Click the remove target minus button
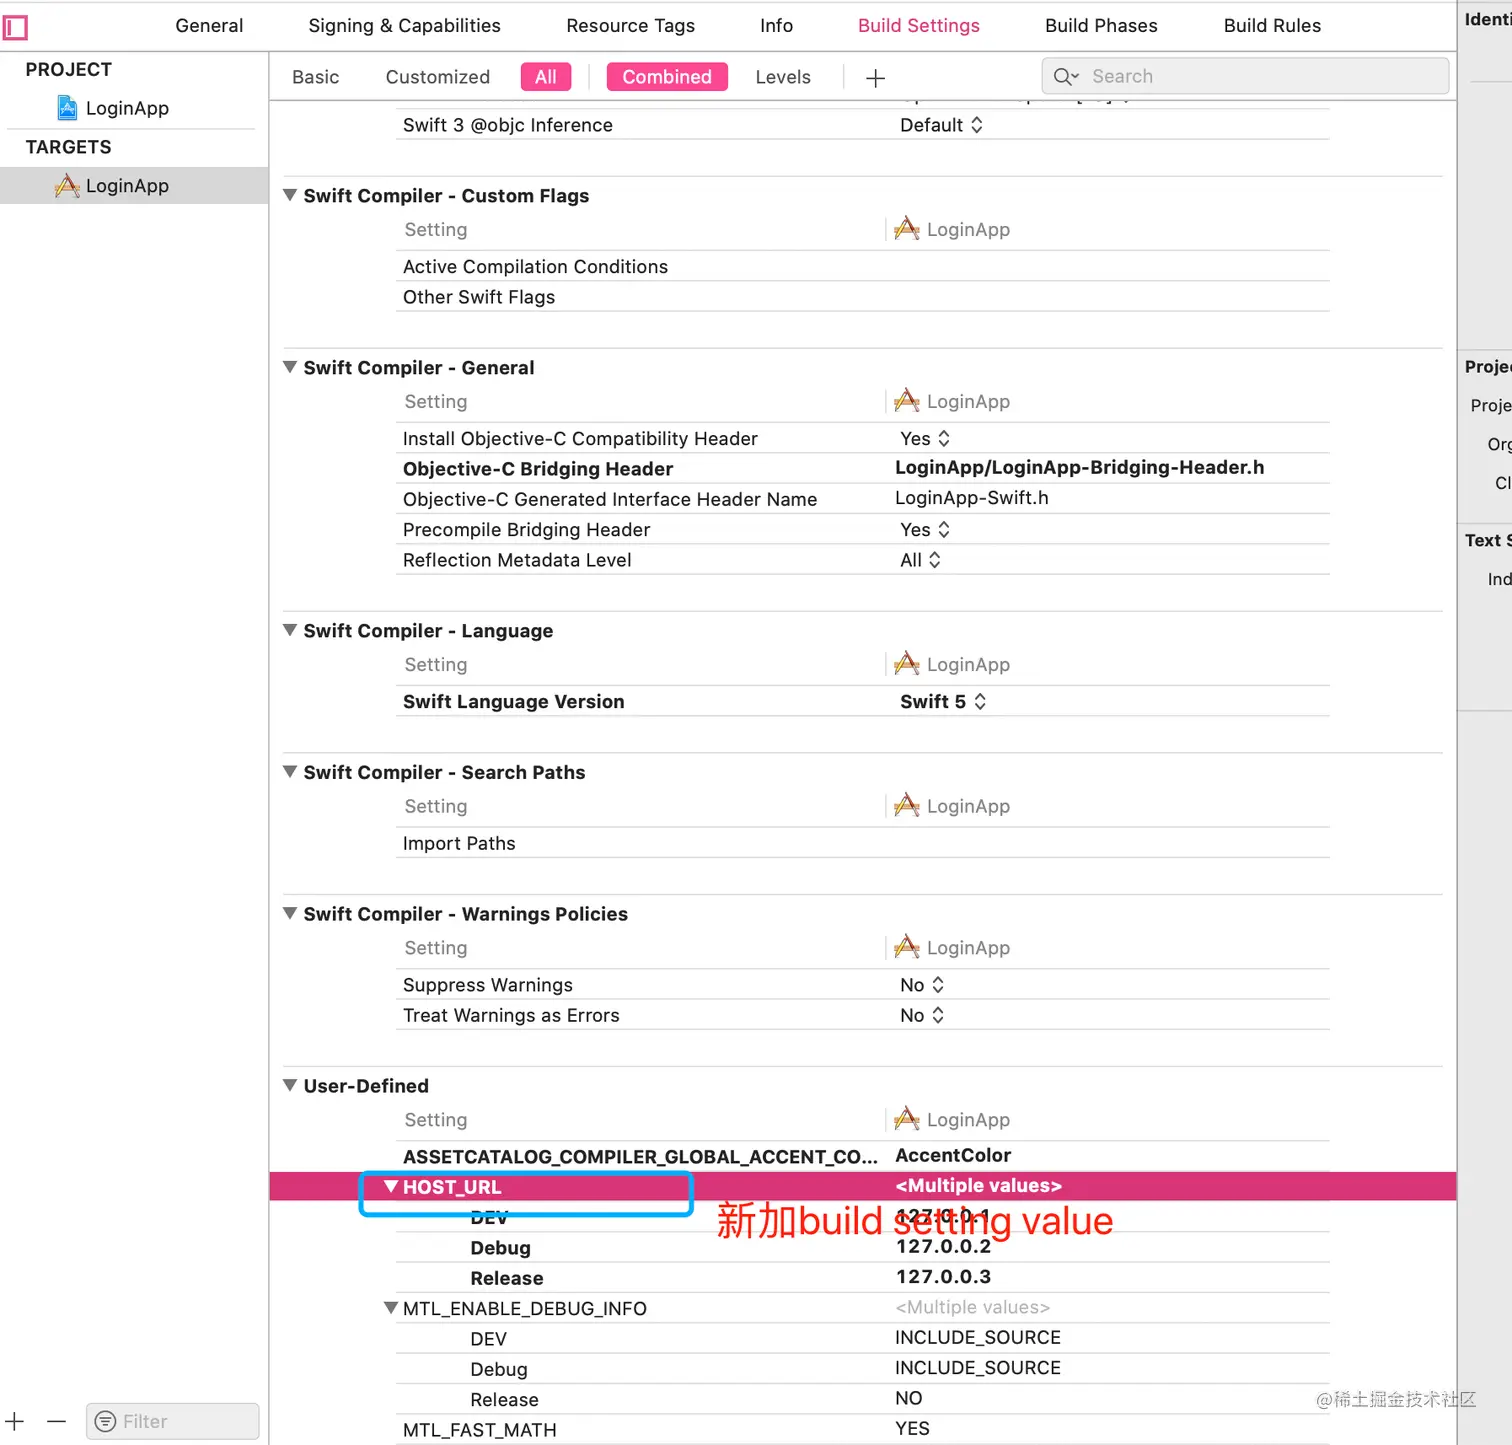 56,1421
